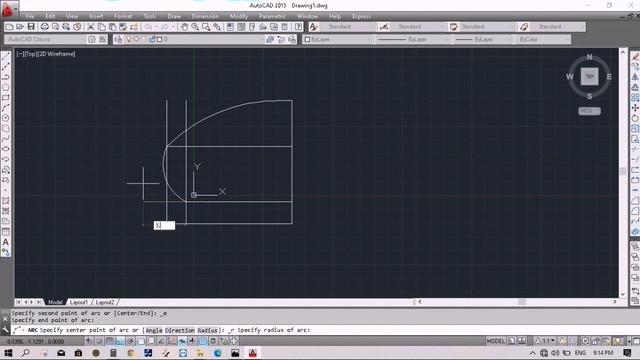
Task: Click the vertical scrollbar thumb
Action: click(623, 171)
